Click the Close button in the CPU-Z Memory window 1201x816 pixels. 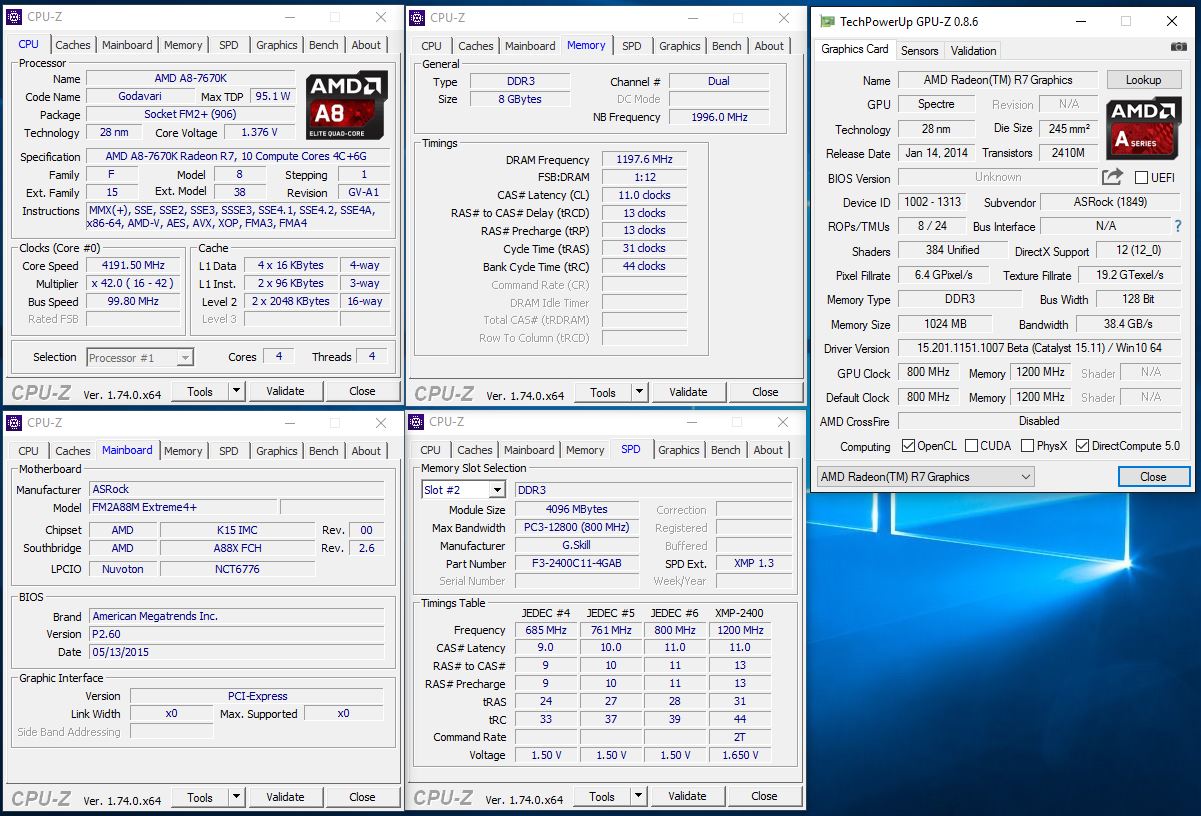pyautogui.click(x=765, y=392)
